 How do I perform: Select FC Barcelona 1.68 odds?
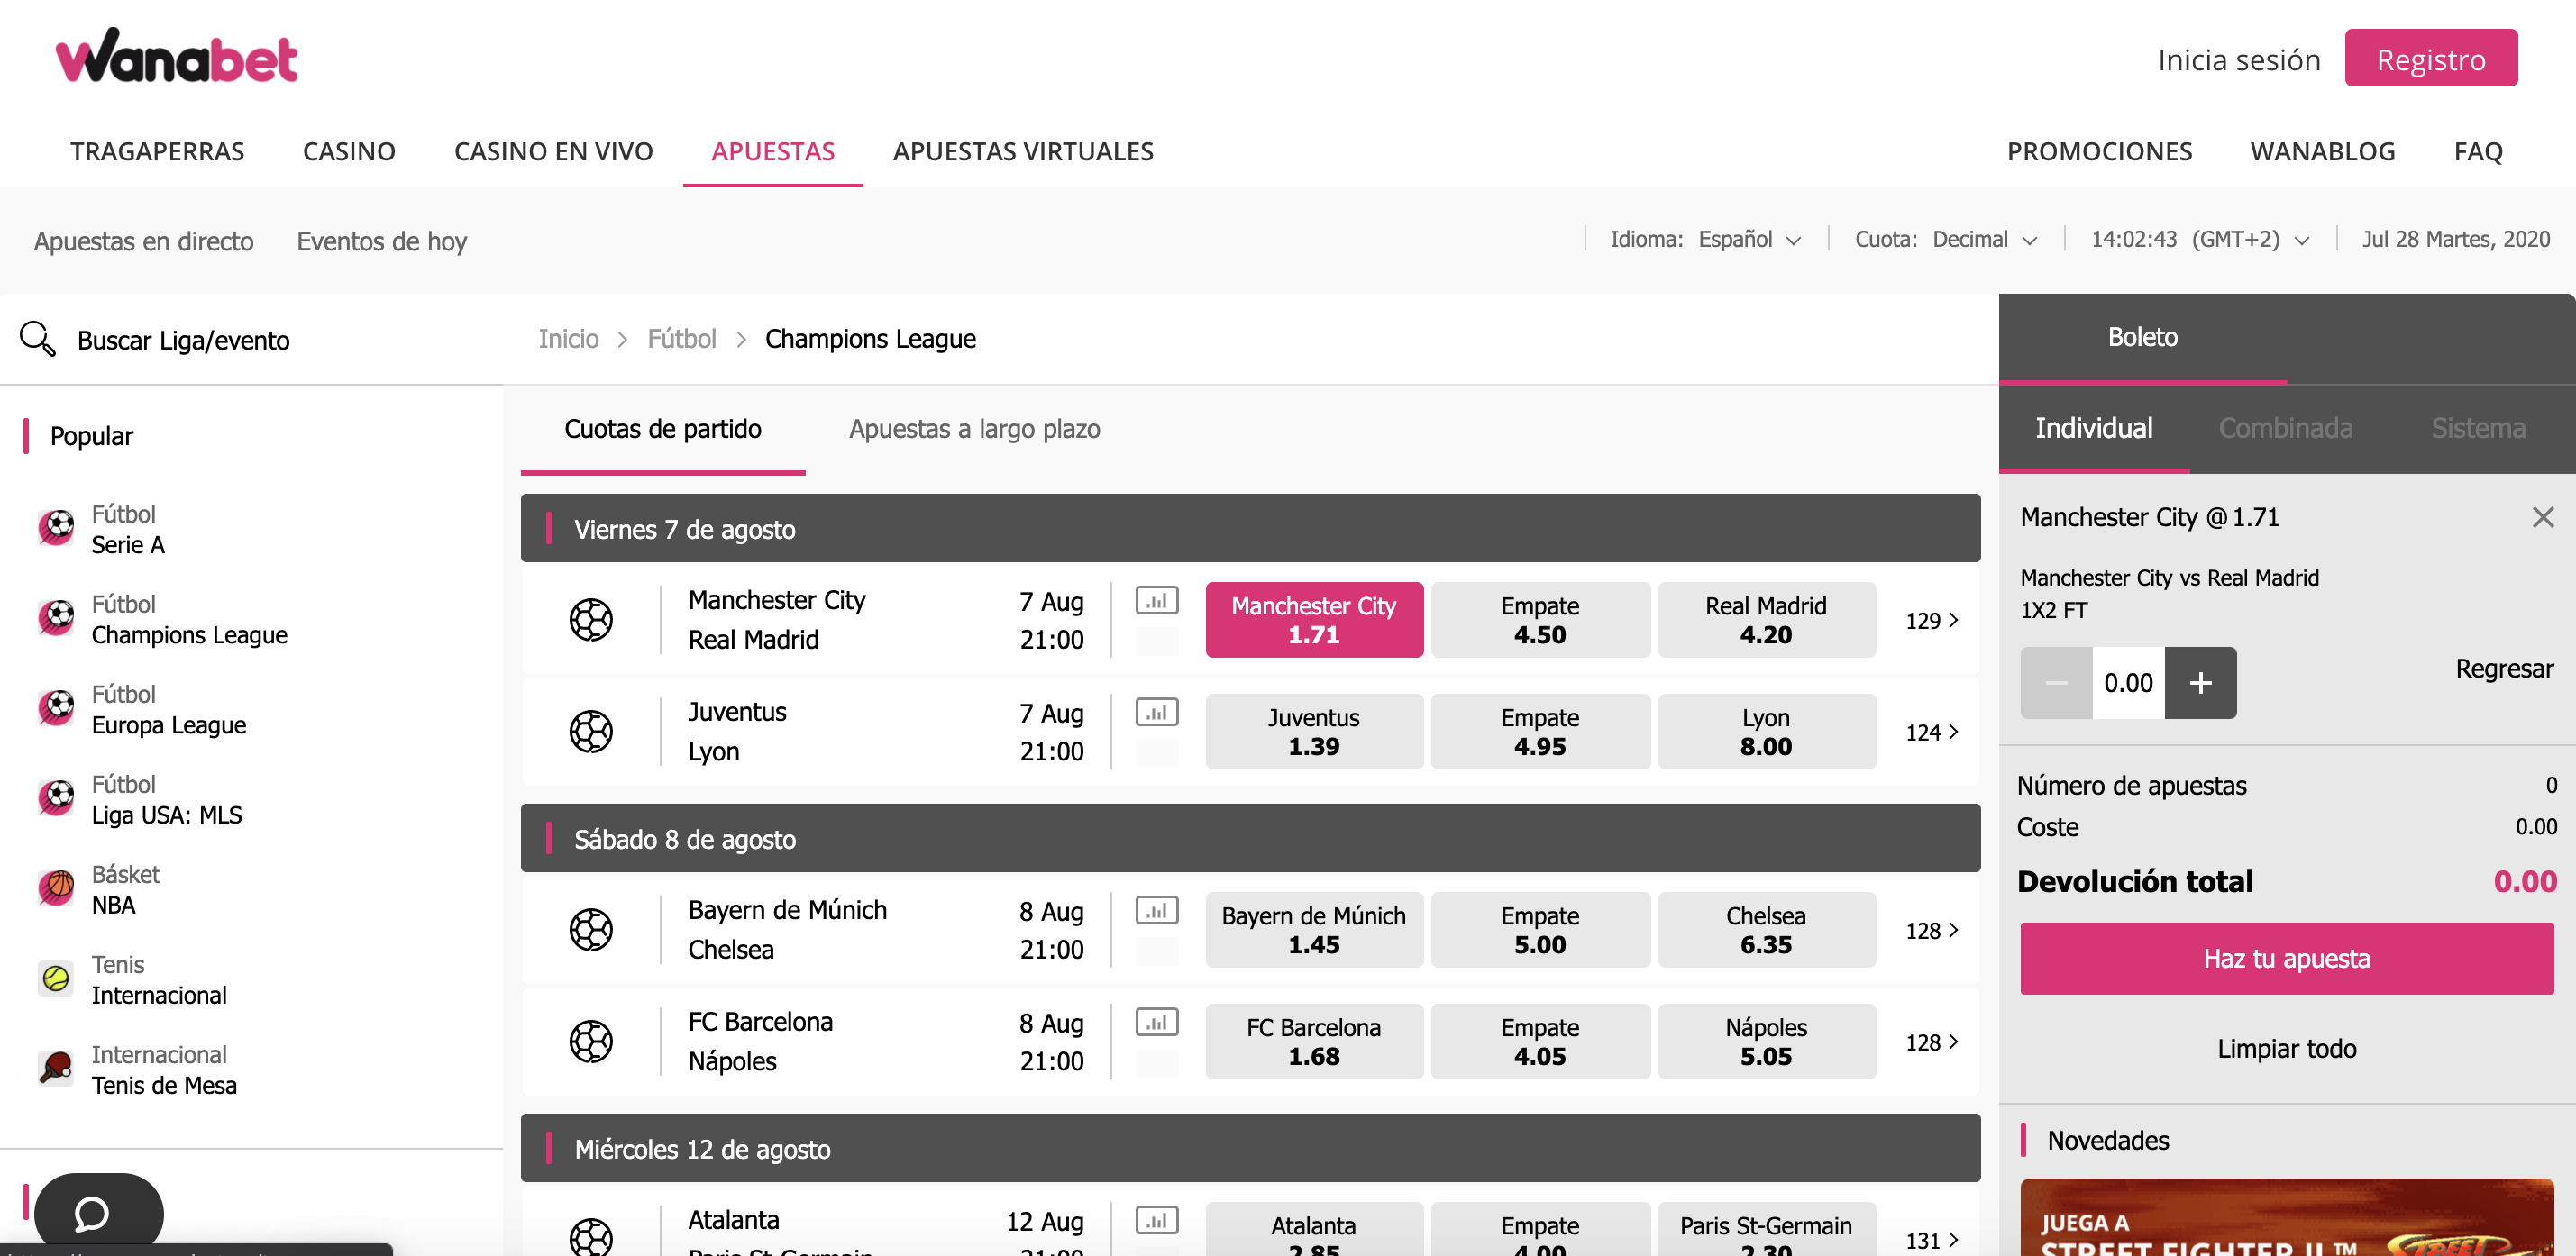pyautogui.click(x=1314, y=1042)
